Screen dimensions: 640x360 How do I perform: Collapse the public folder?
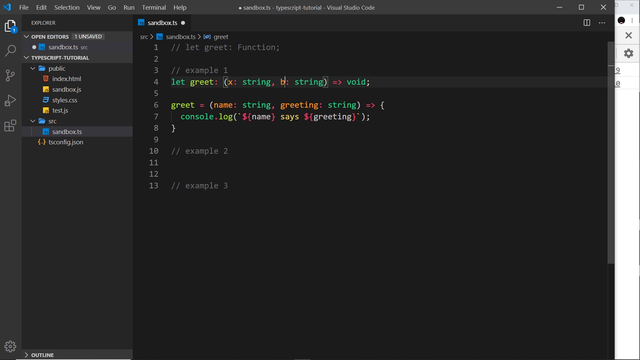(33, 69)
